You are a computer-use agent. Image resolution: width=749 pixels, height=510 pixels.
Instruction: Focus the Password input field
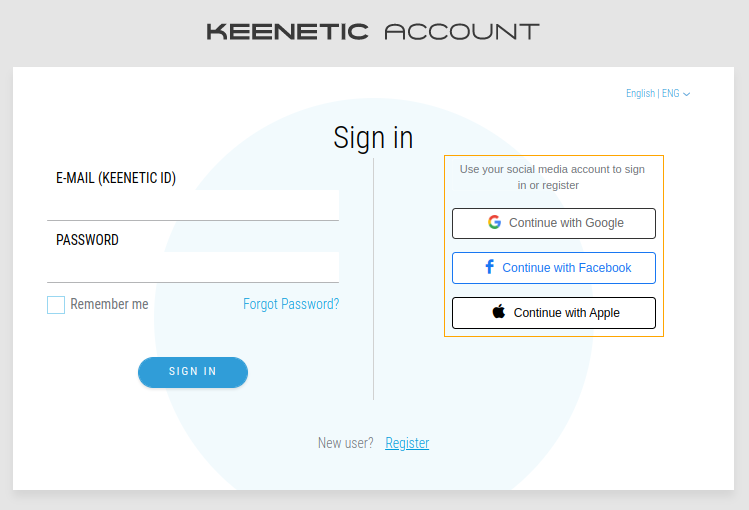(x=193, y=267)
